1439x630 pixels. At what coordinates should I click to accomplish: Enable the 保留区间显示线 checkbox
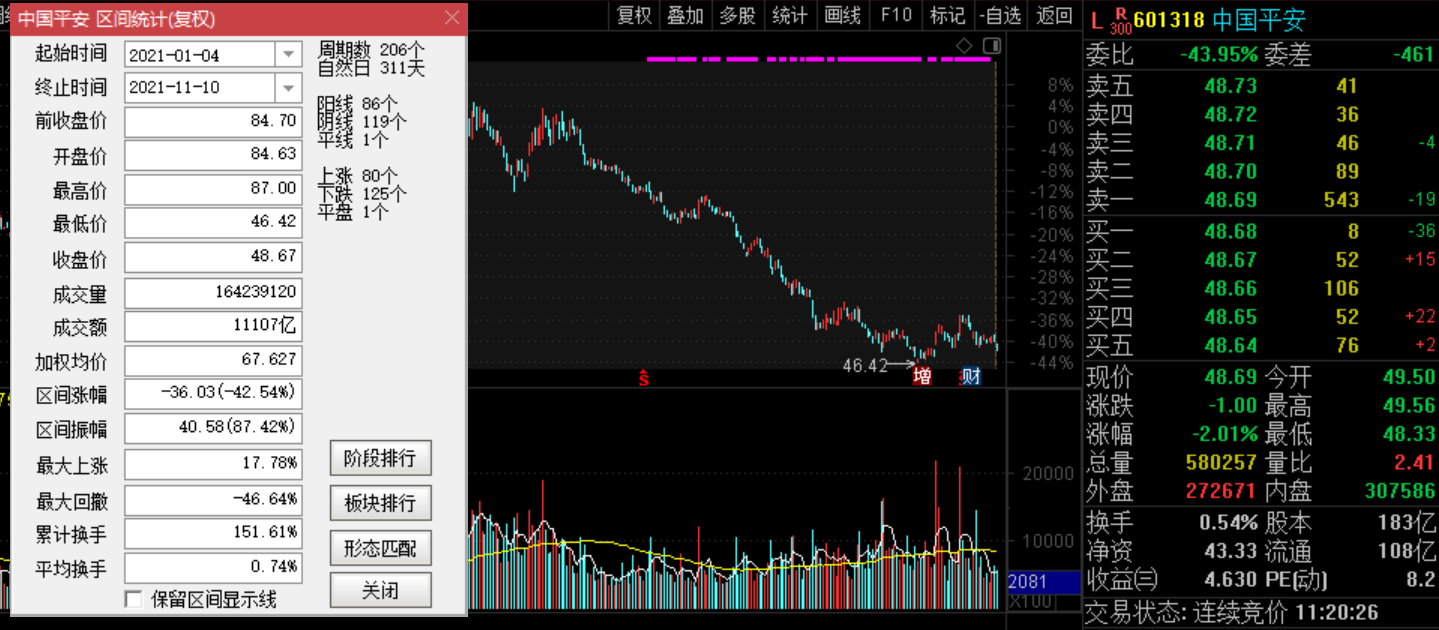(x=133, y=599)
